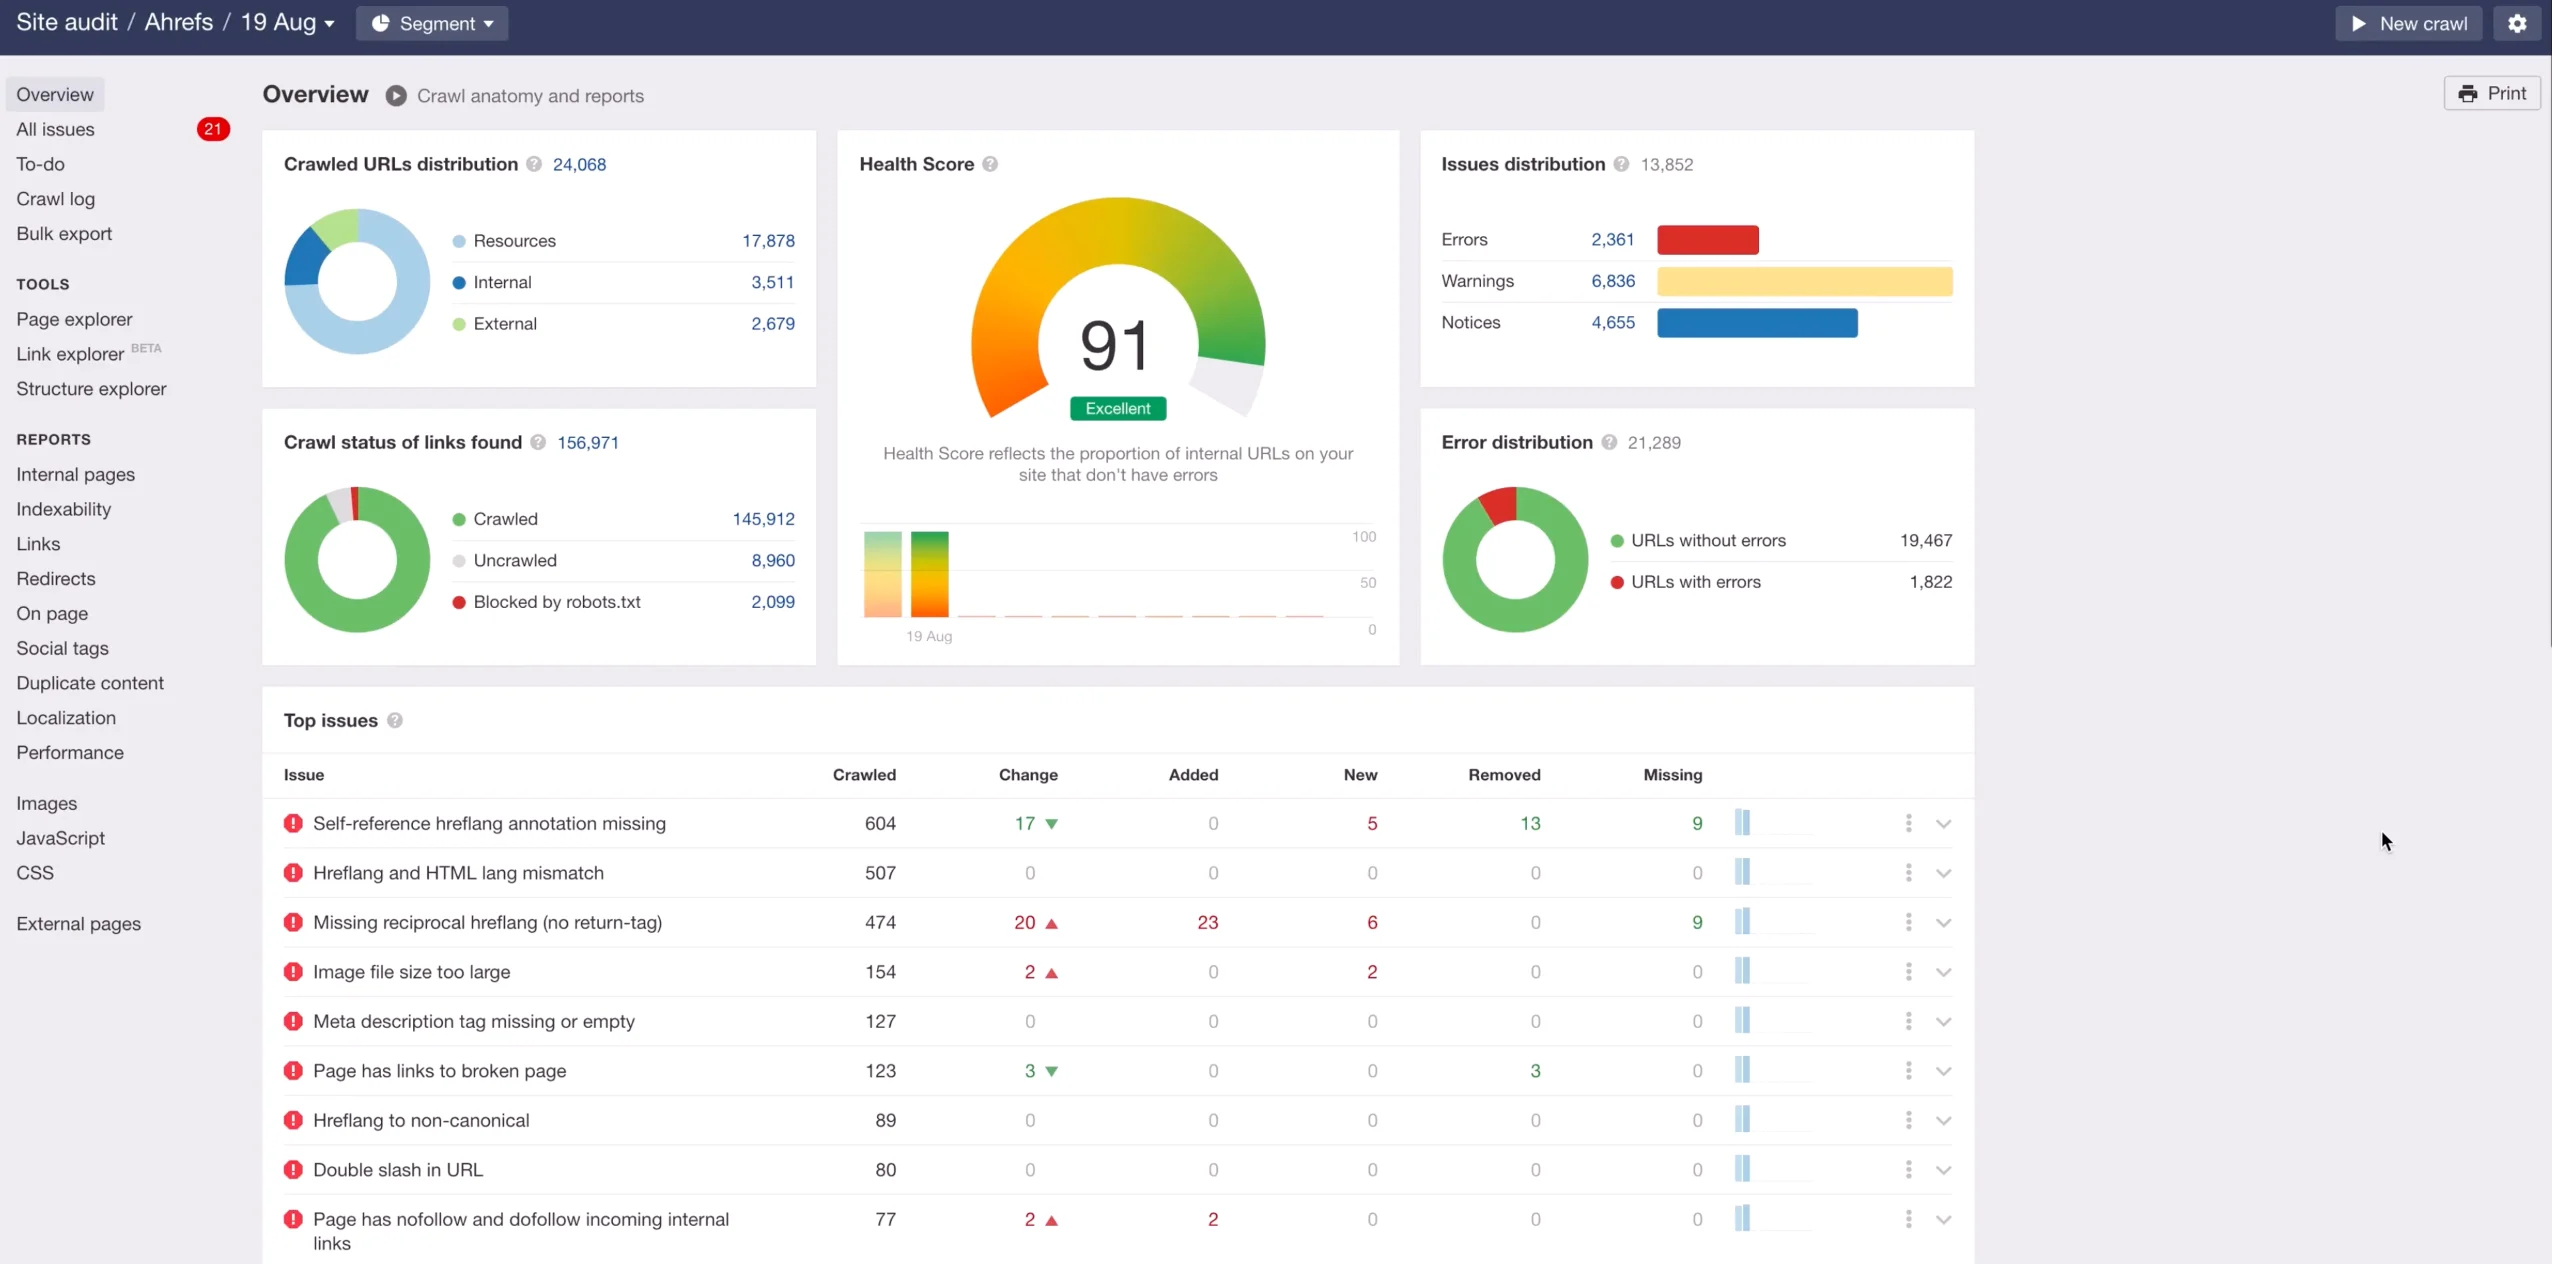
Task: Open the Crawl log section
Action: point(55,199)
